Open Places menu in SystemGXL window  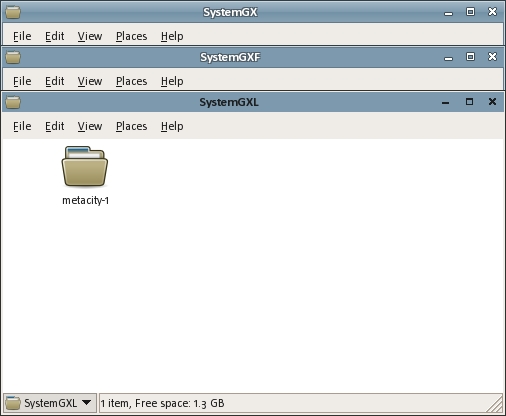[x=131, y=126]
